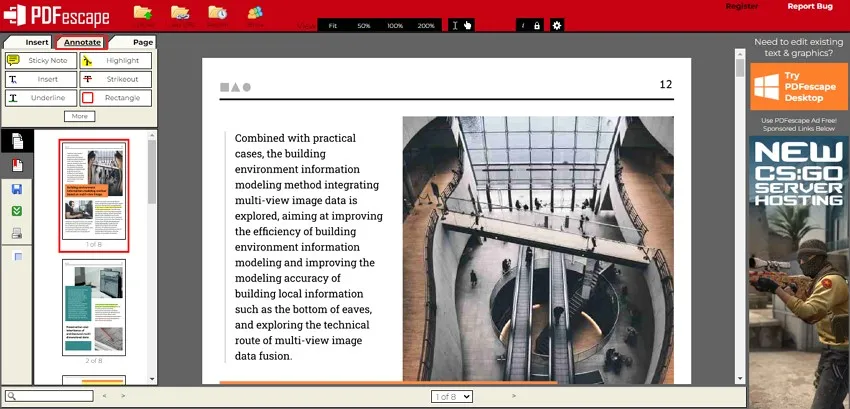The width and height of the screenshot is (850, 409).
Task: Select the Sticky Note annotation tool
Action: click(41, 61)
